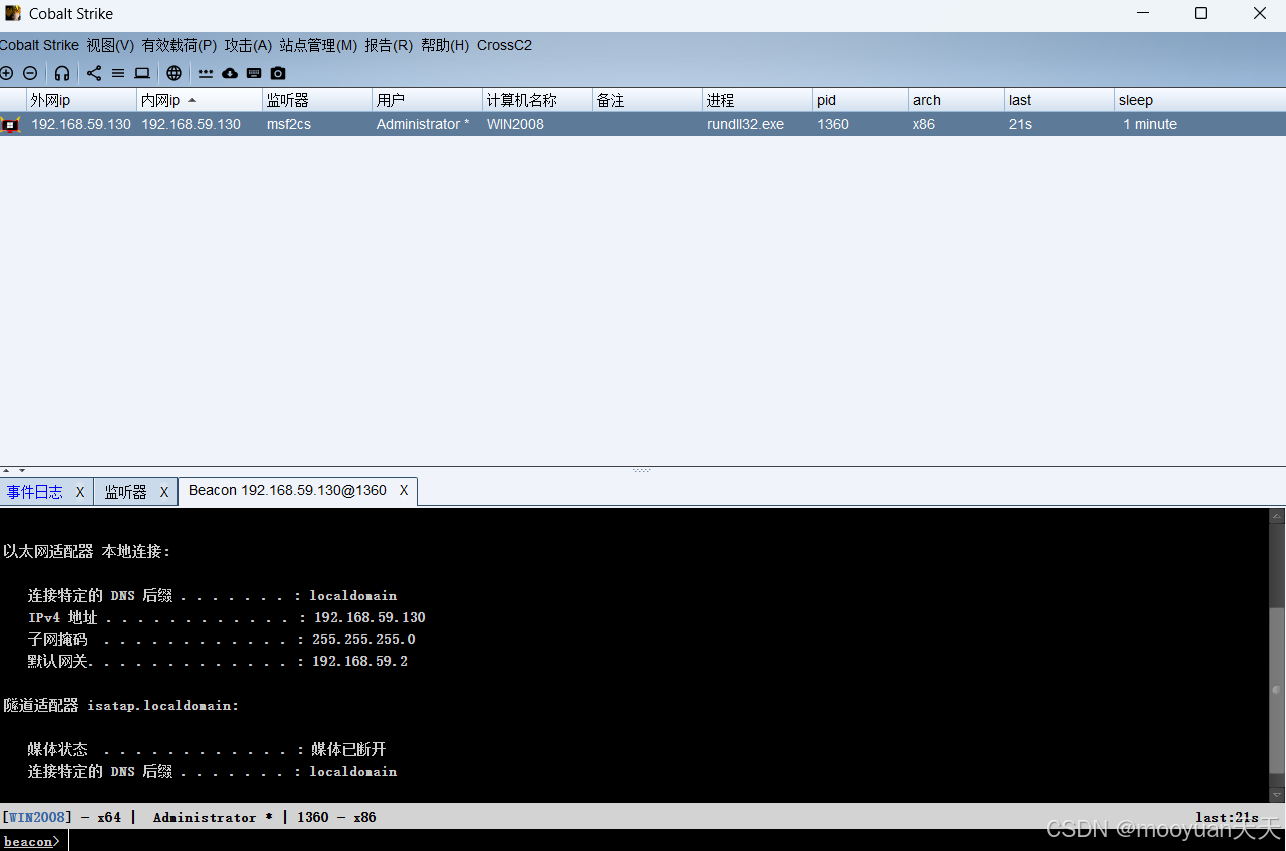Click the [WIN2008] status bar label

click(37, 817)
